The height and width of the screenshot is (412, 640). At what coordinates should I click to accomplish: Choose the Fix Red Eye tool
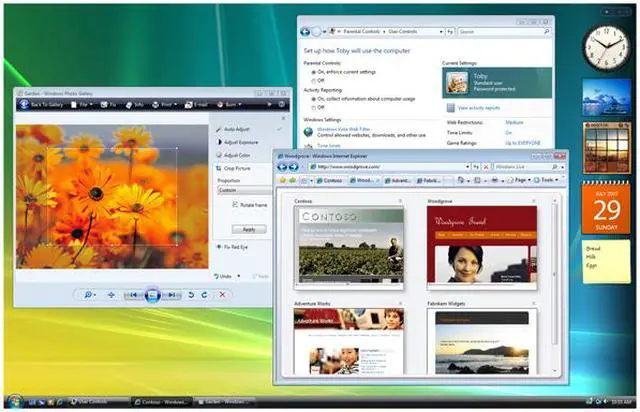(x=237, y=246)
